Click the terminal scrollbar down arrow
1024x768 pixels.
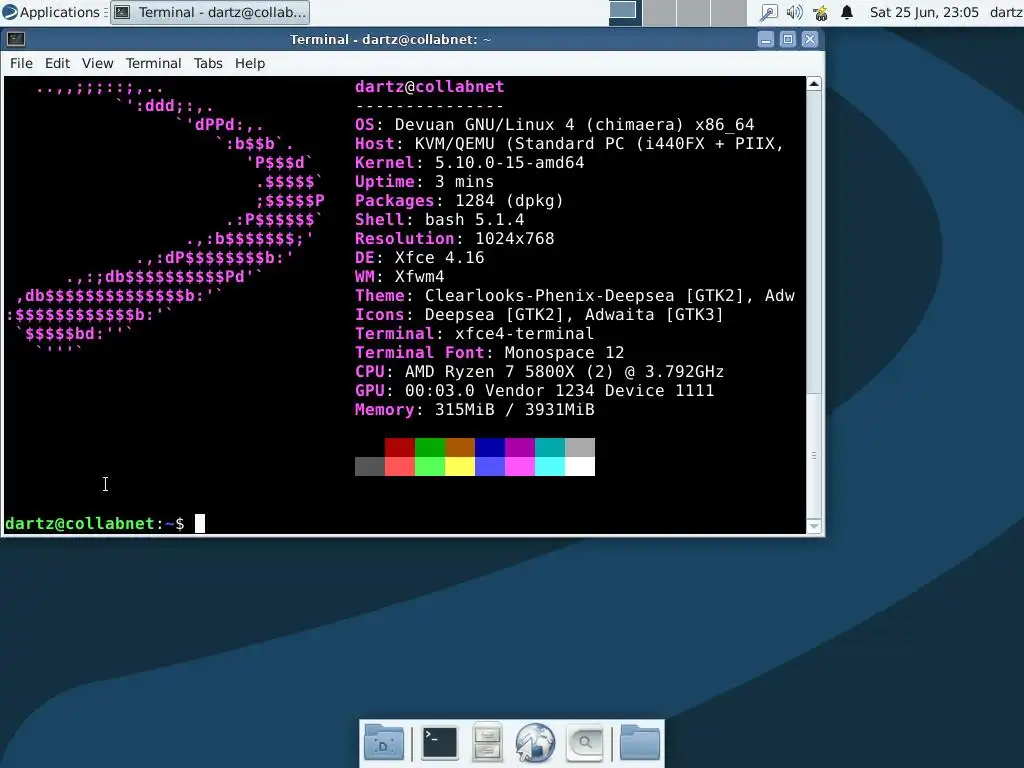[814, 526]
